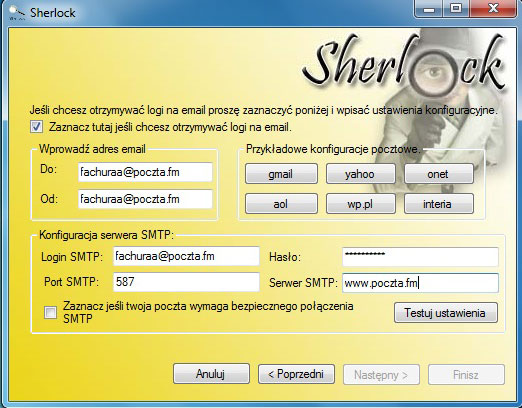The height and width of the screenshot is (408, 522).
Task: Apply the gmail sample configuration
Action: click(281, 174)
